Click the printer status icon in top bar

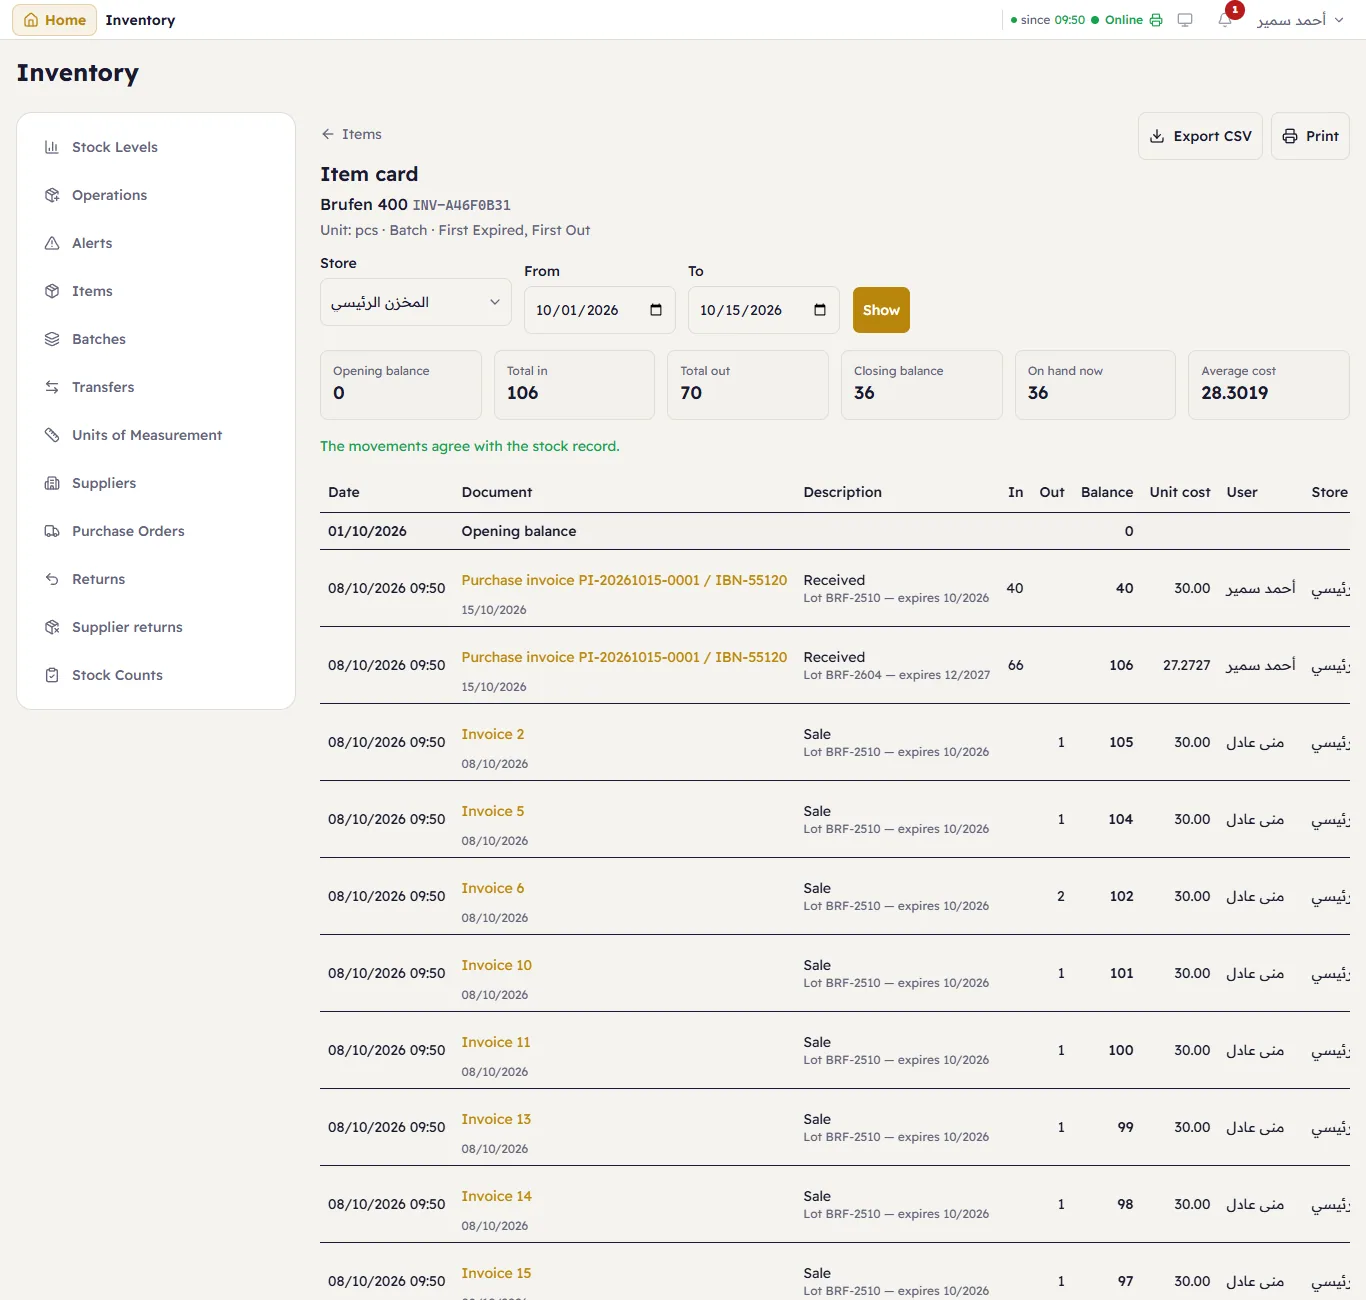click(1156, 20)
